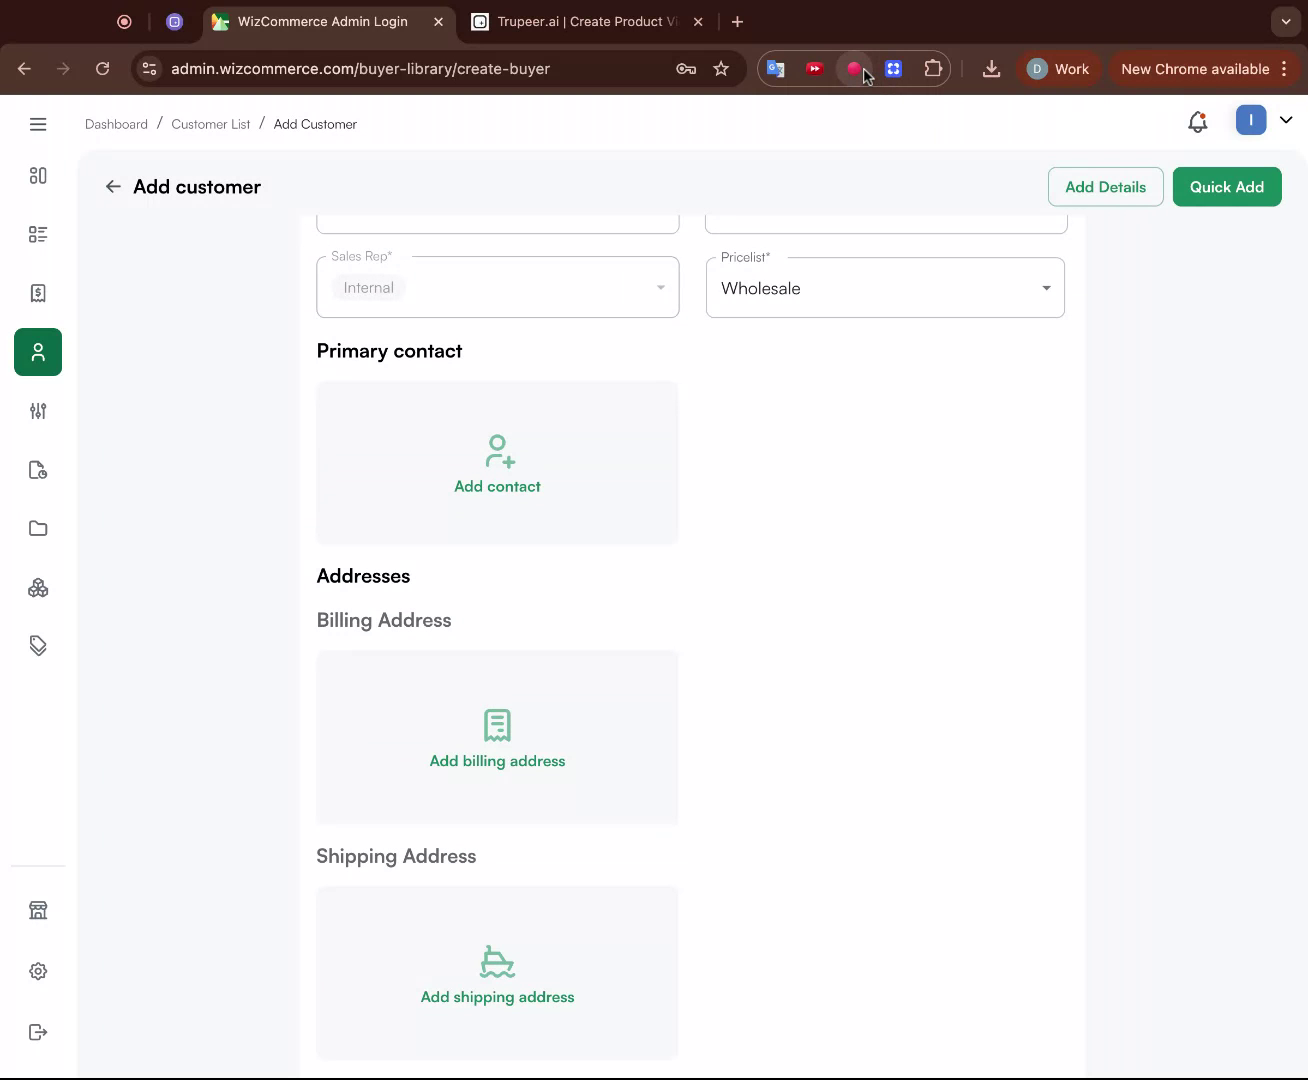Open the password key icon in address bar
The height and width of the screenshot is (1080, 1308).
tap(686, 69)
